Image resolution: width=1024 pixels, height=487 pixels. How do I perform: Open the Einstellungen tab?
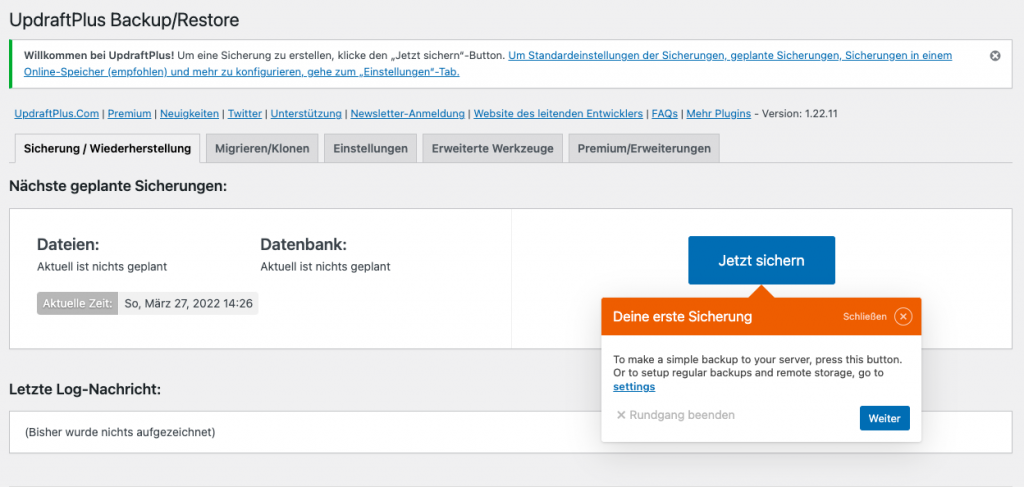370,148
